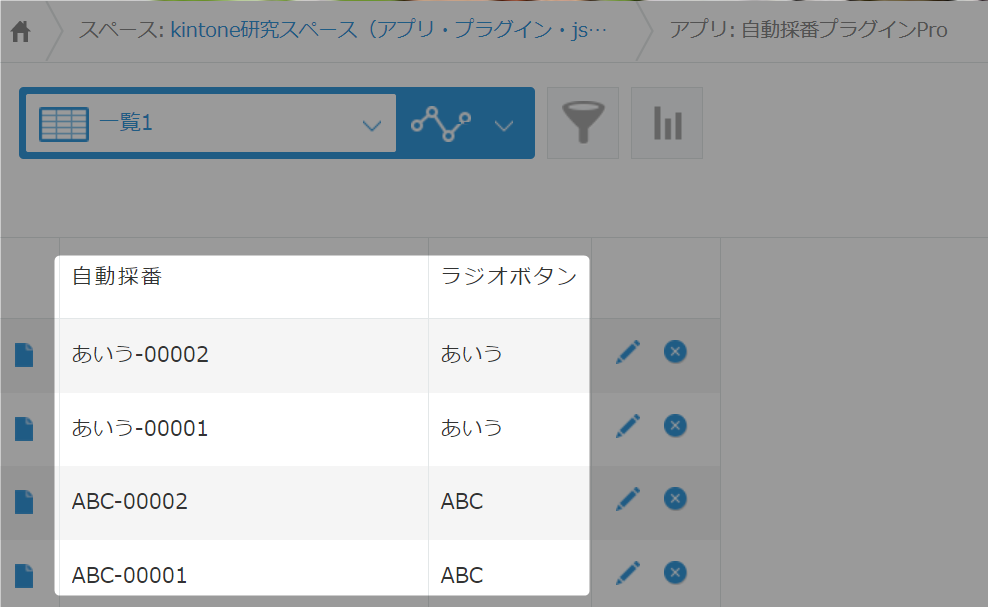The image size is (988, 607).
Task: Open record details for ABC-00001 document icon
Action: click(x=22, y=575)
